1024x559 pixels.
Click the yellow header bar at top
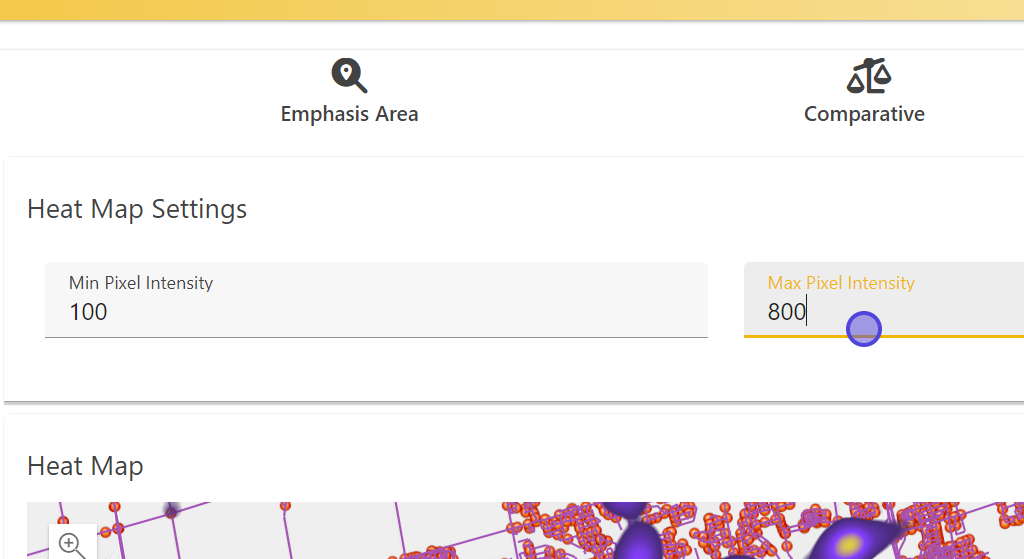[x=512, y=10]
